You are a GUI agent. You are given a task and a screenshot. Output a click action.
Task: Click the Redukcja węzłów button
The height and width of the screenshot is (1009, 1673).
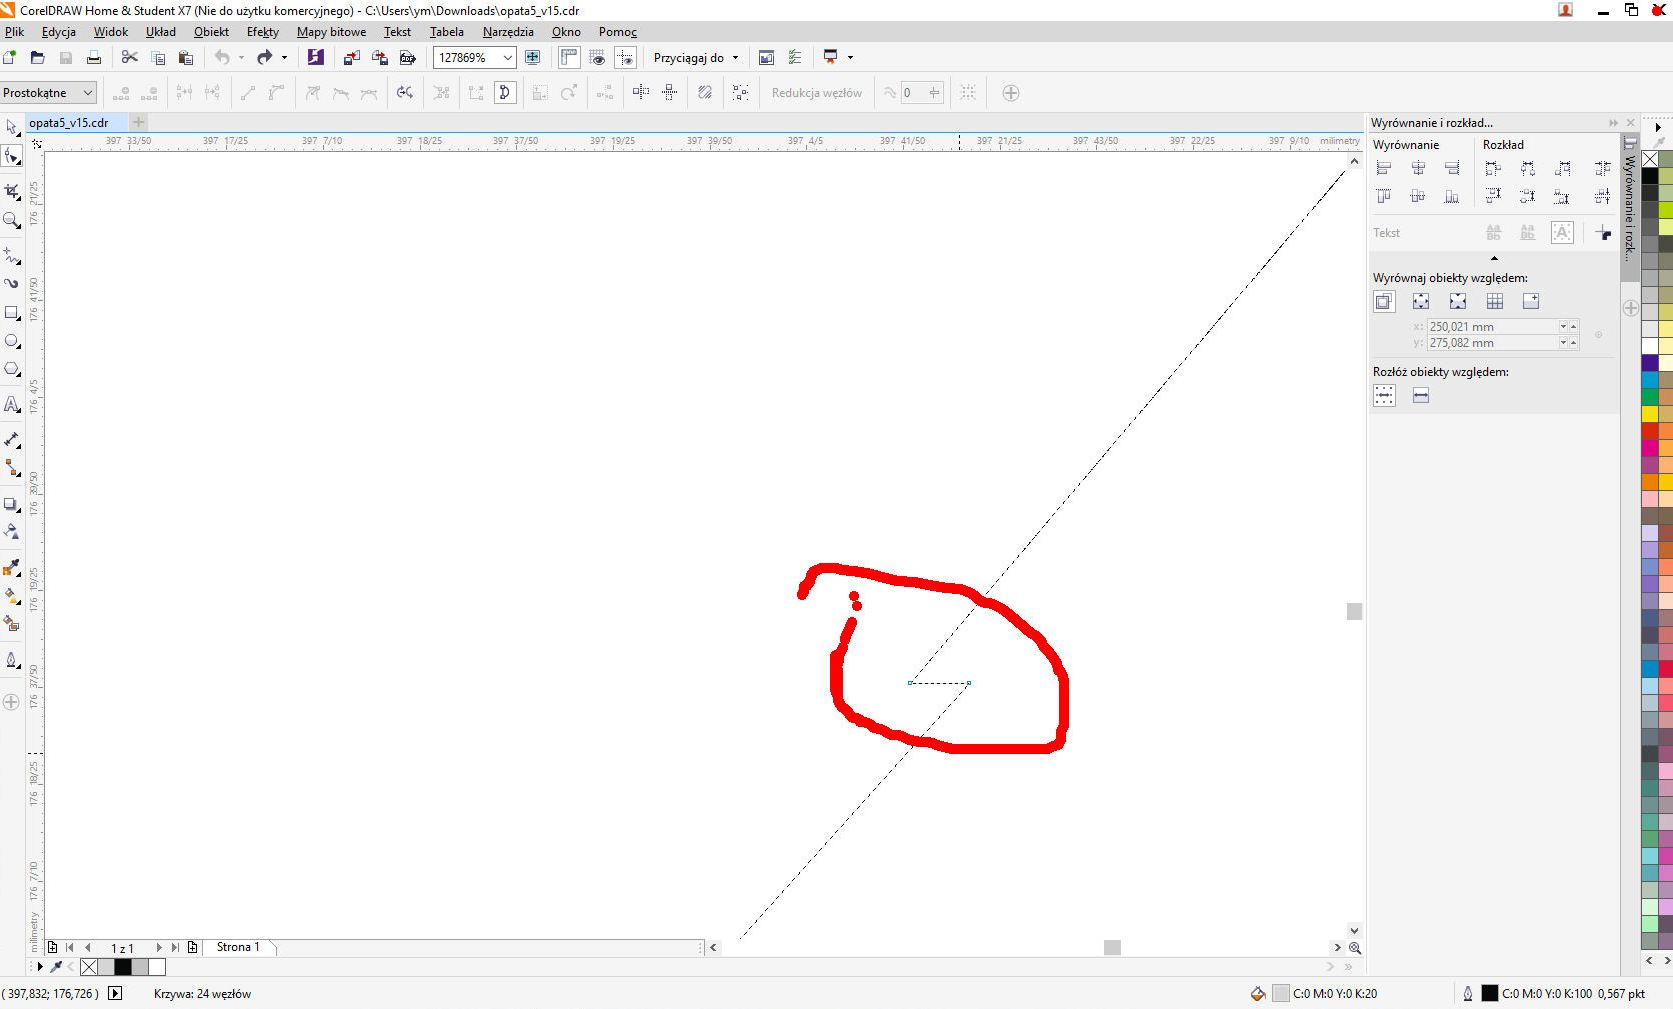pos(816,93)
